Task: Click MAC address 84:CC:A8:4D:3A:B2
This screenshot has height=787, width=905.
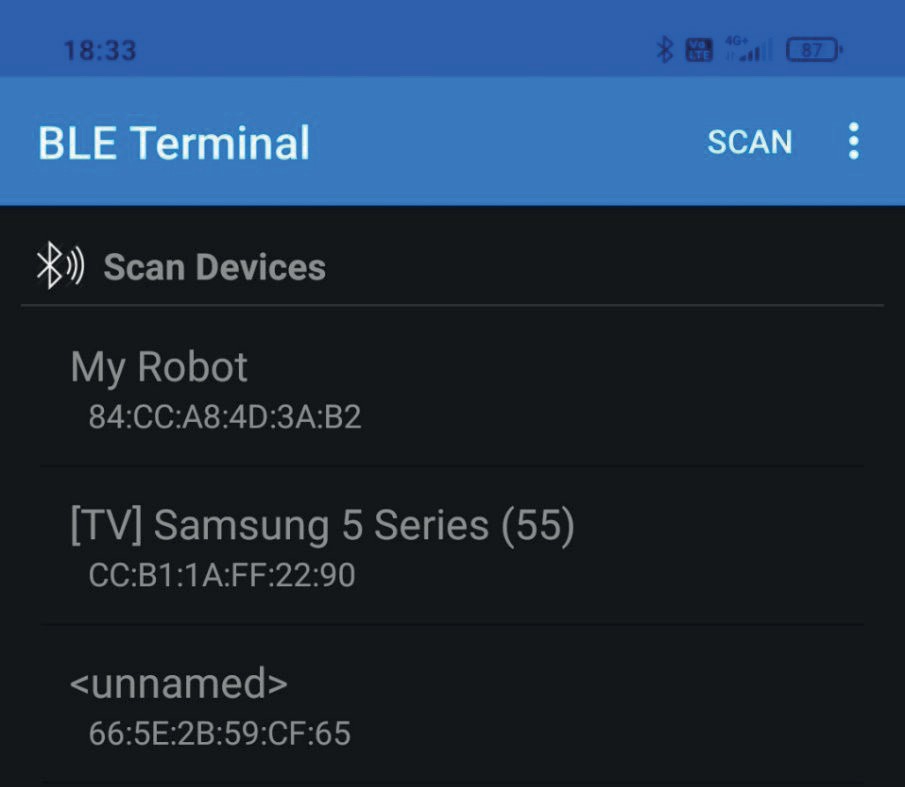Action: click(x=225, y=416)
